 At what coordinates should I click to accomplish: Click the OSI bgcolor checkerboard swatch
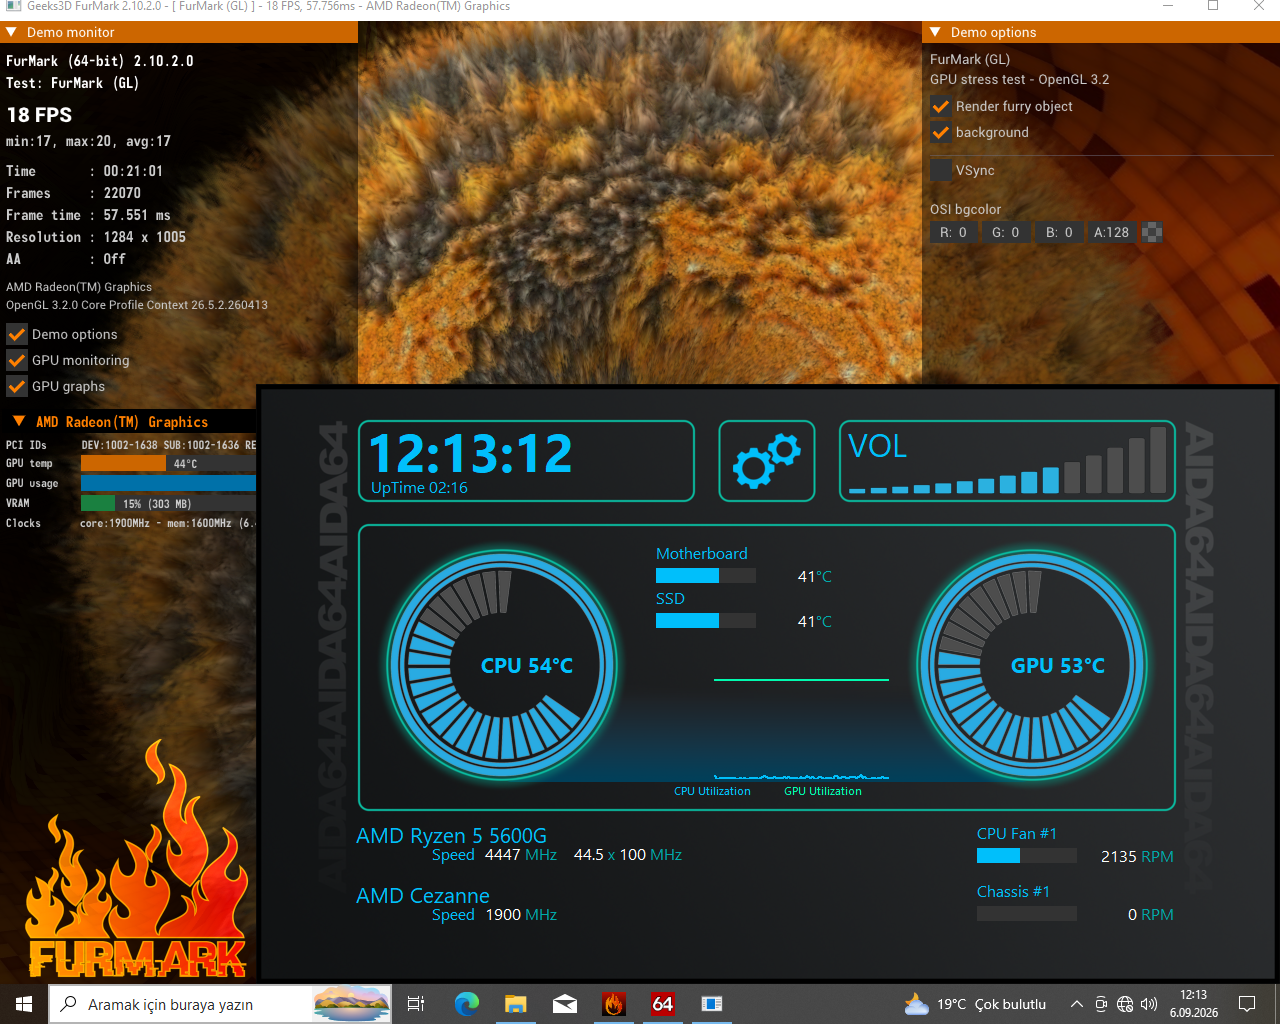coord(1152,232)
